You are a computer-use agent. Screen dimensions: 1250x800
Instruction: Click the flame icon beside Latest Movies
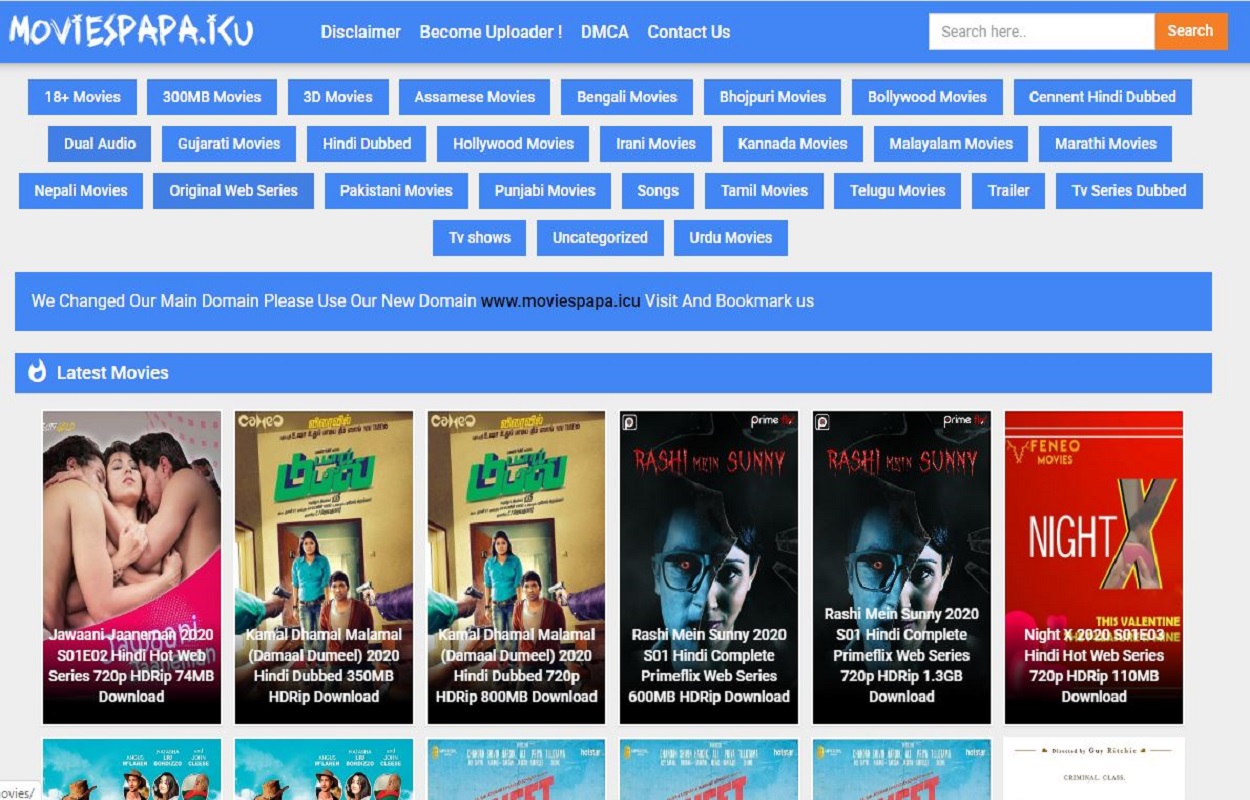point(37,372)
